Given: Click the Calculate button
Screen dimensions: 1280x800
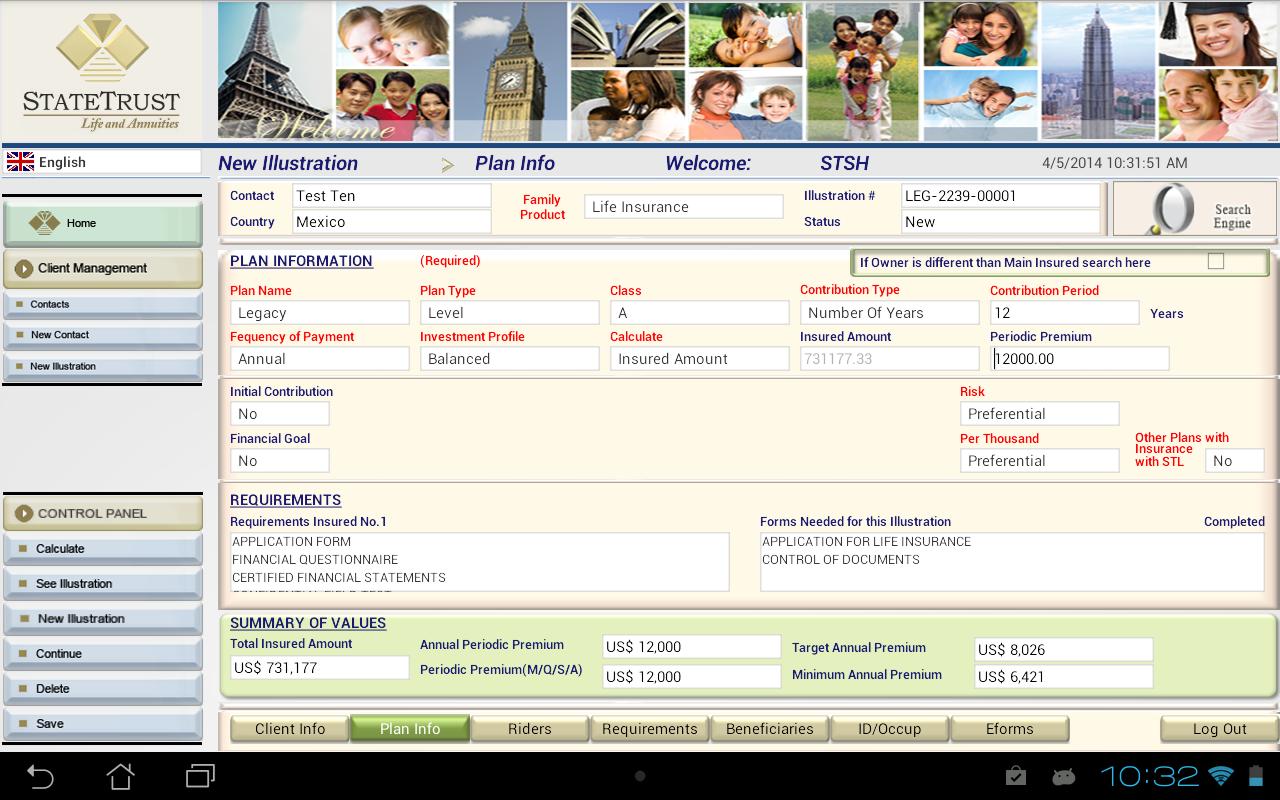Looking at the screenshot, I should tap(103, 548).
